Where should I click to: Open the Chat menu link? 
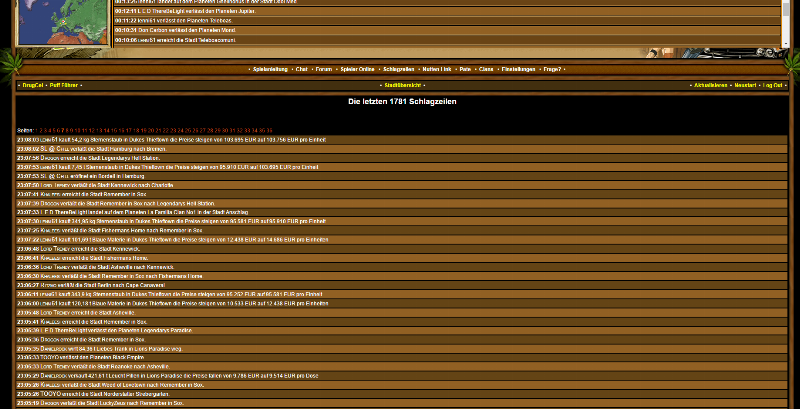pyautogui.click(x=302, y=69)
